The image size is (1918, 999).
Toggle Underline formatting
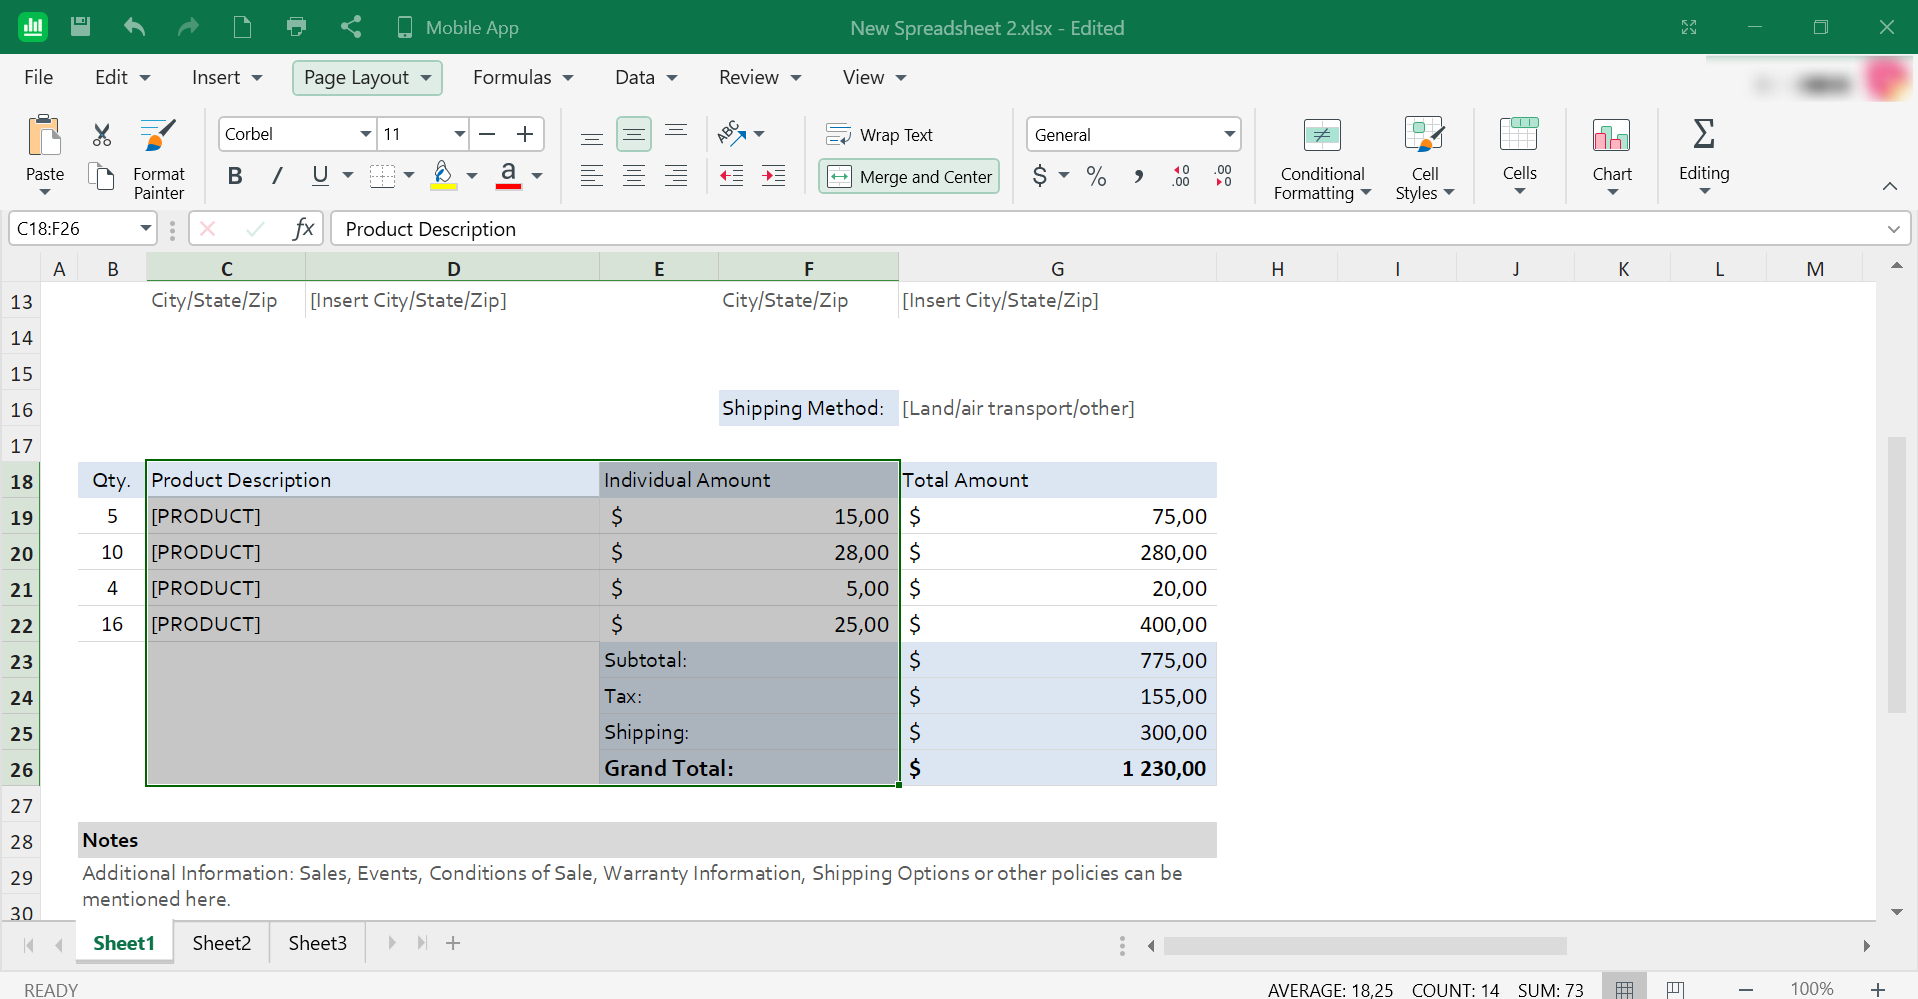coord(320,176)
